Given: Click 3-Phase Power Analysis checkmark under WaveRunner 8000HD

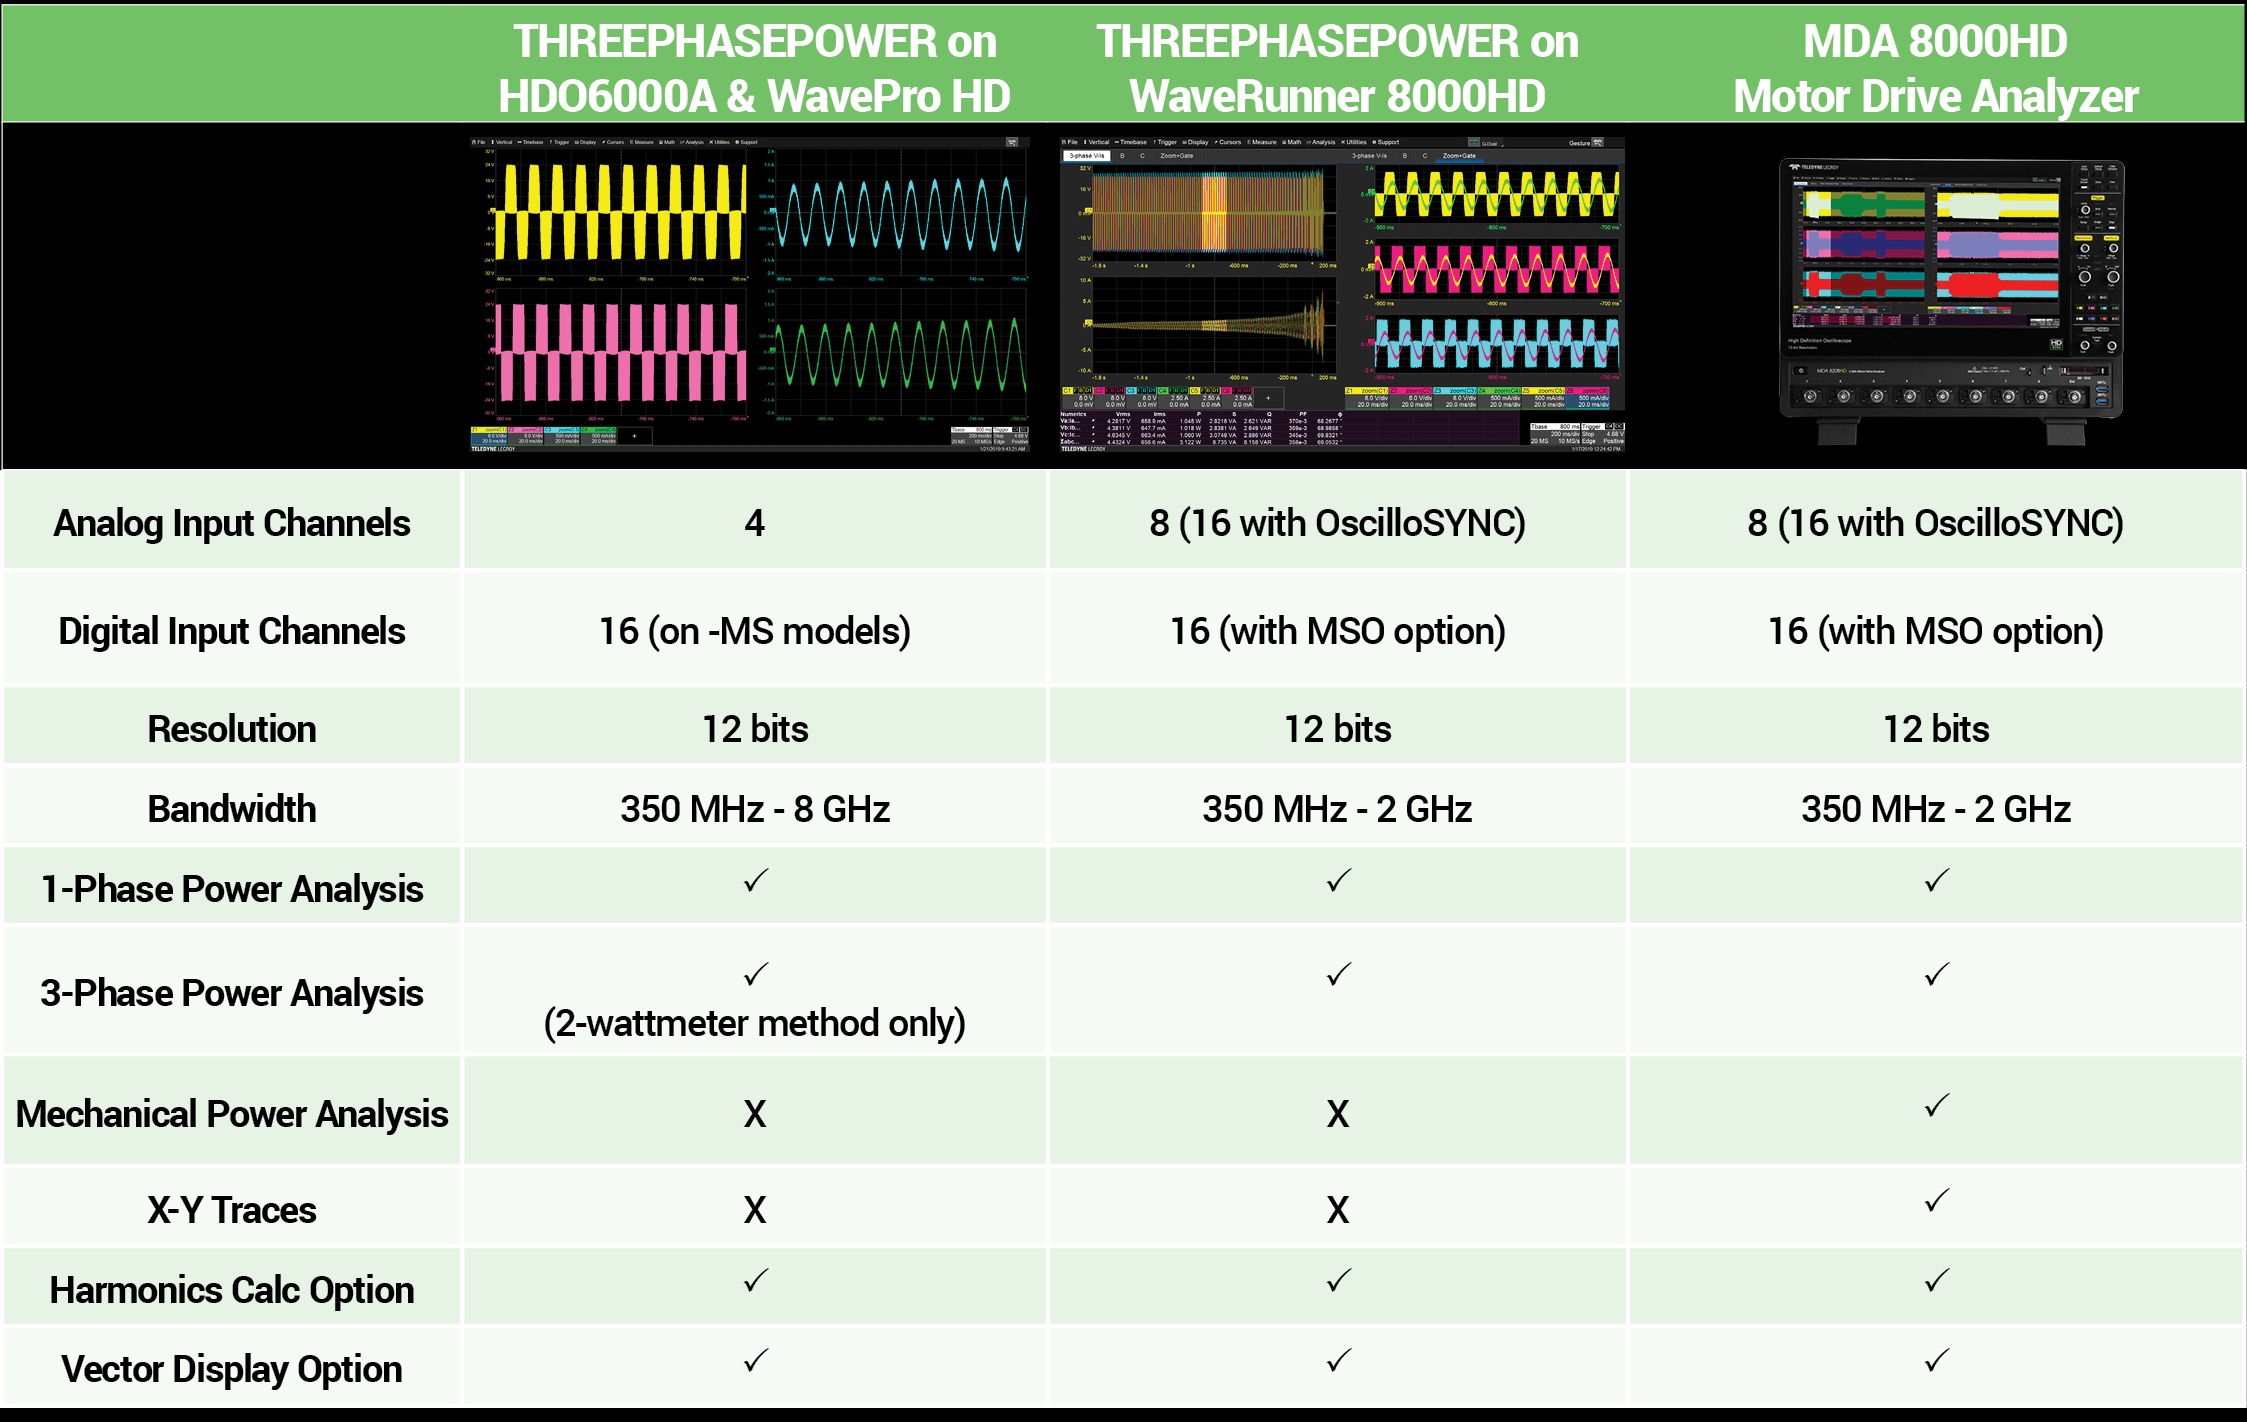Looking at the screenshot, I should pyautogui.click(x=1338, y=974).
